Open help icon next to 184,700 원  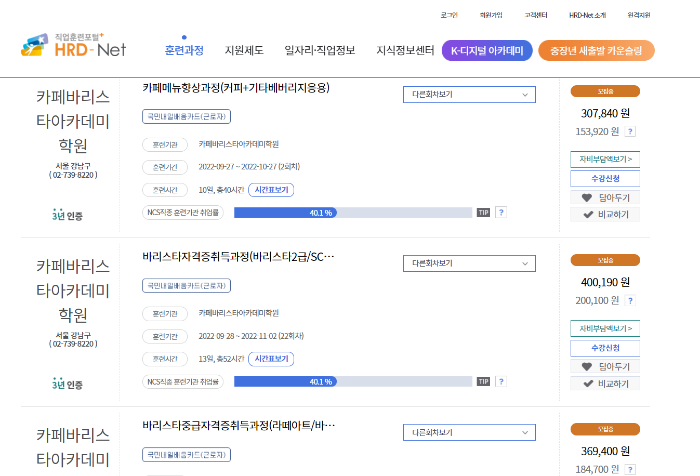click(630, 469)
